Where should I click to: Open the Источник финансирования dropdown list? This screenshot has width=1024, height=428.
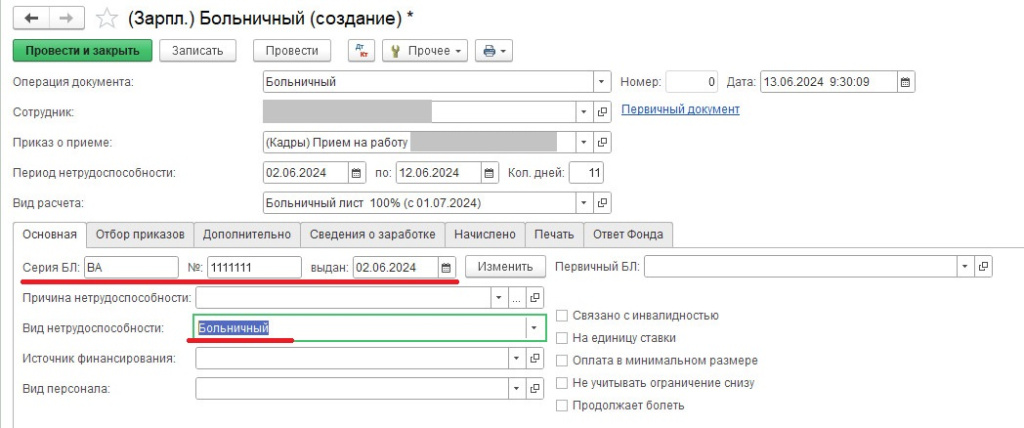pos(516,358)
